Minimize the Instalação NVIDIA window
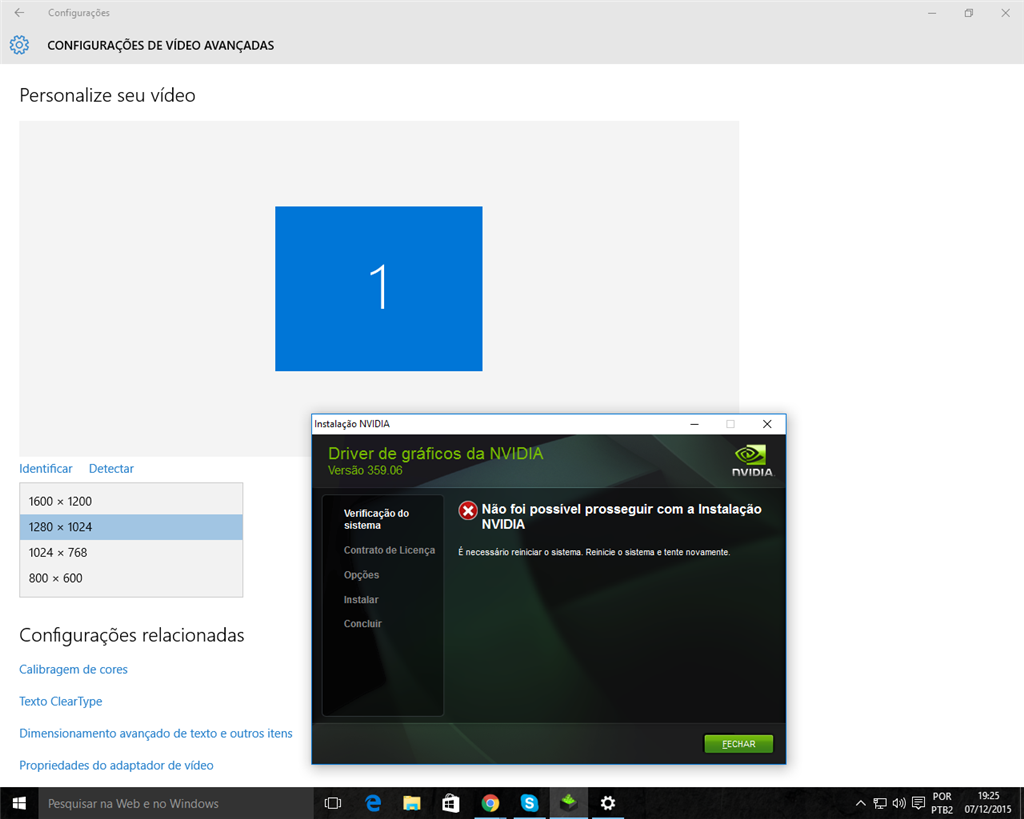 (694, 424)
